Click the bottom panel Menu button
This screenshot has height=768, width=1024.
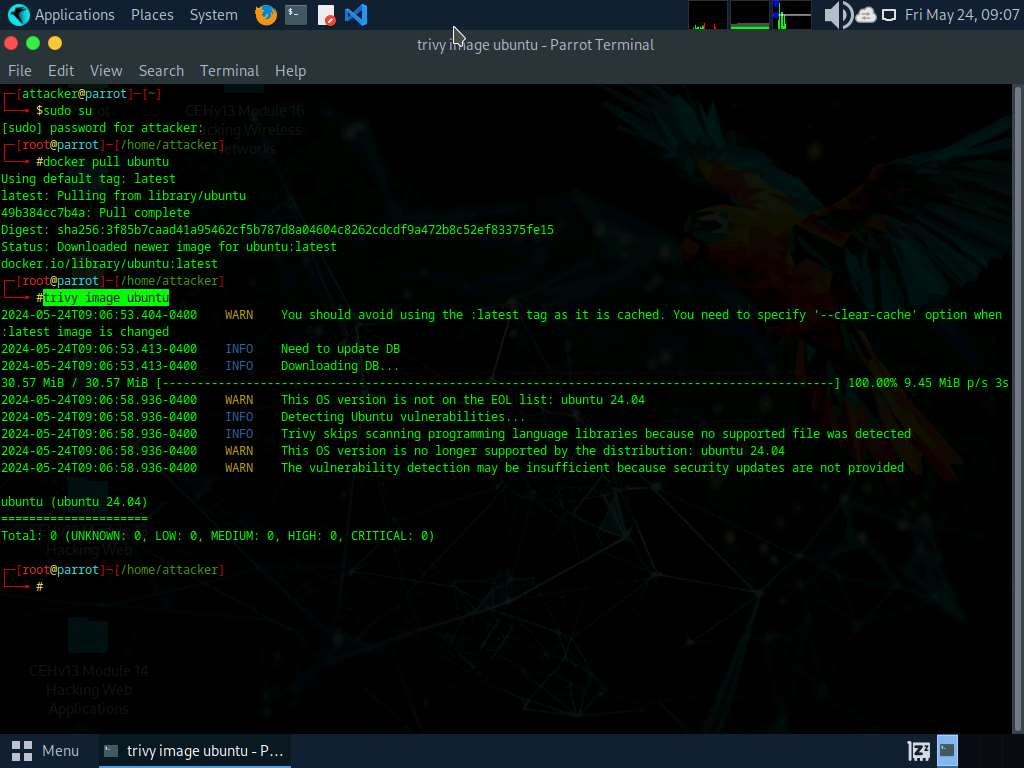tap(46, 750)
